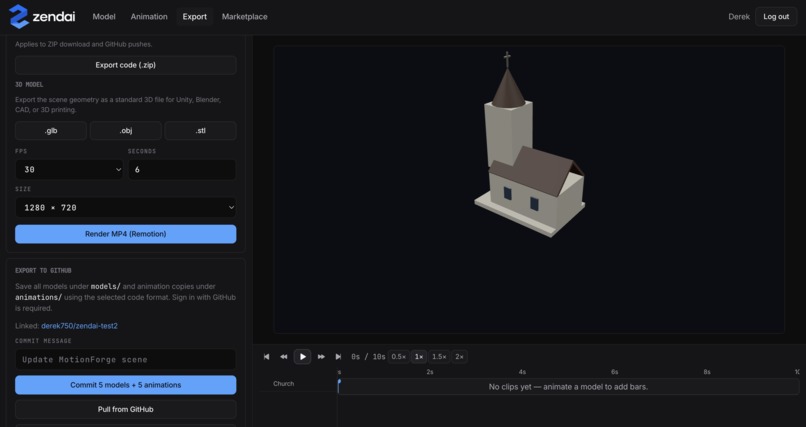The width and height of the screenshot is (806, 427).
Task: Click the fast-forward playback icon
Action: point(321,357)
